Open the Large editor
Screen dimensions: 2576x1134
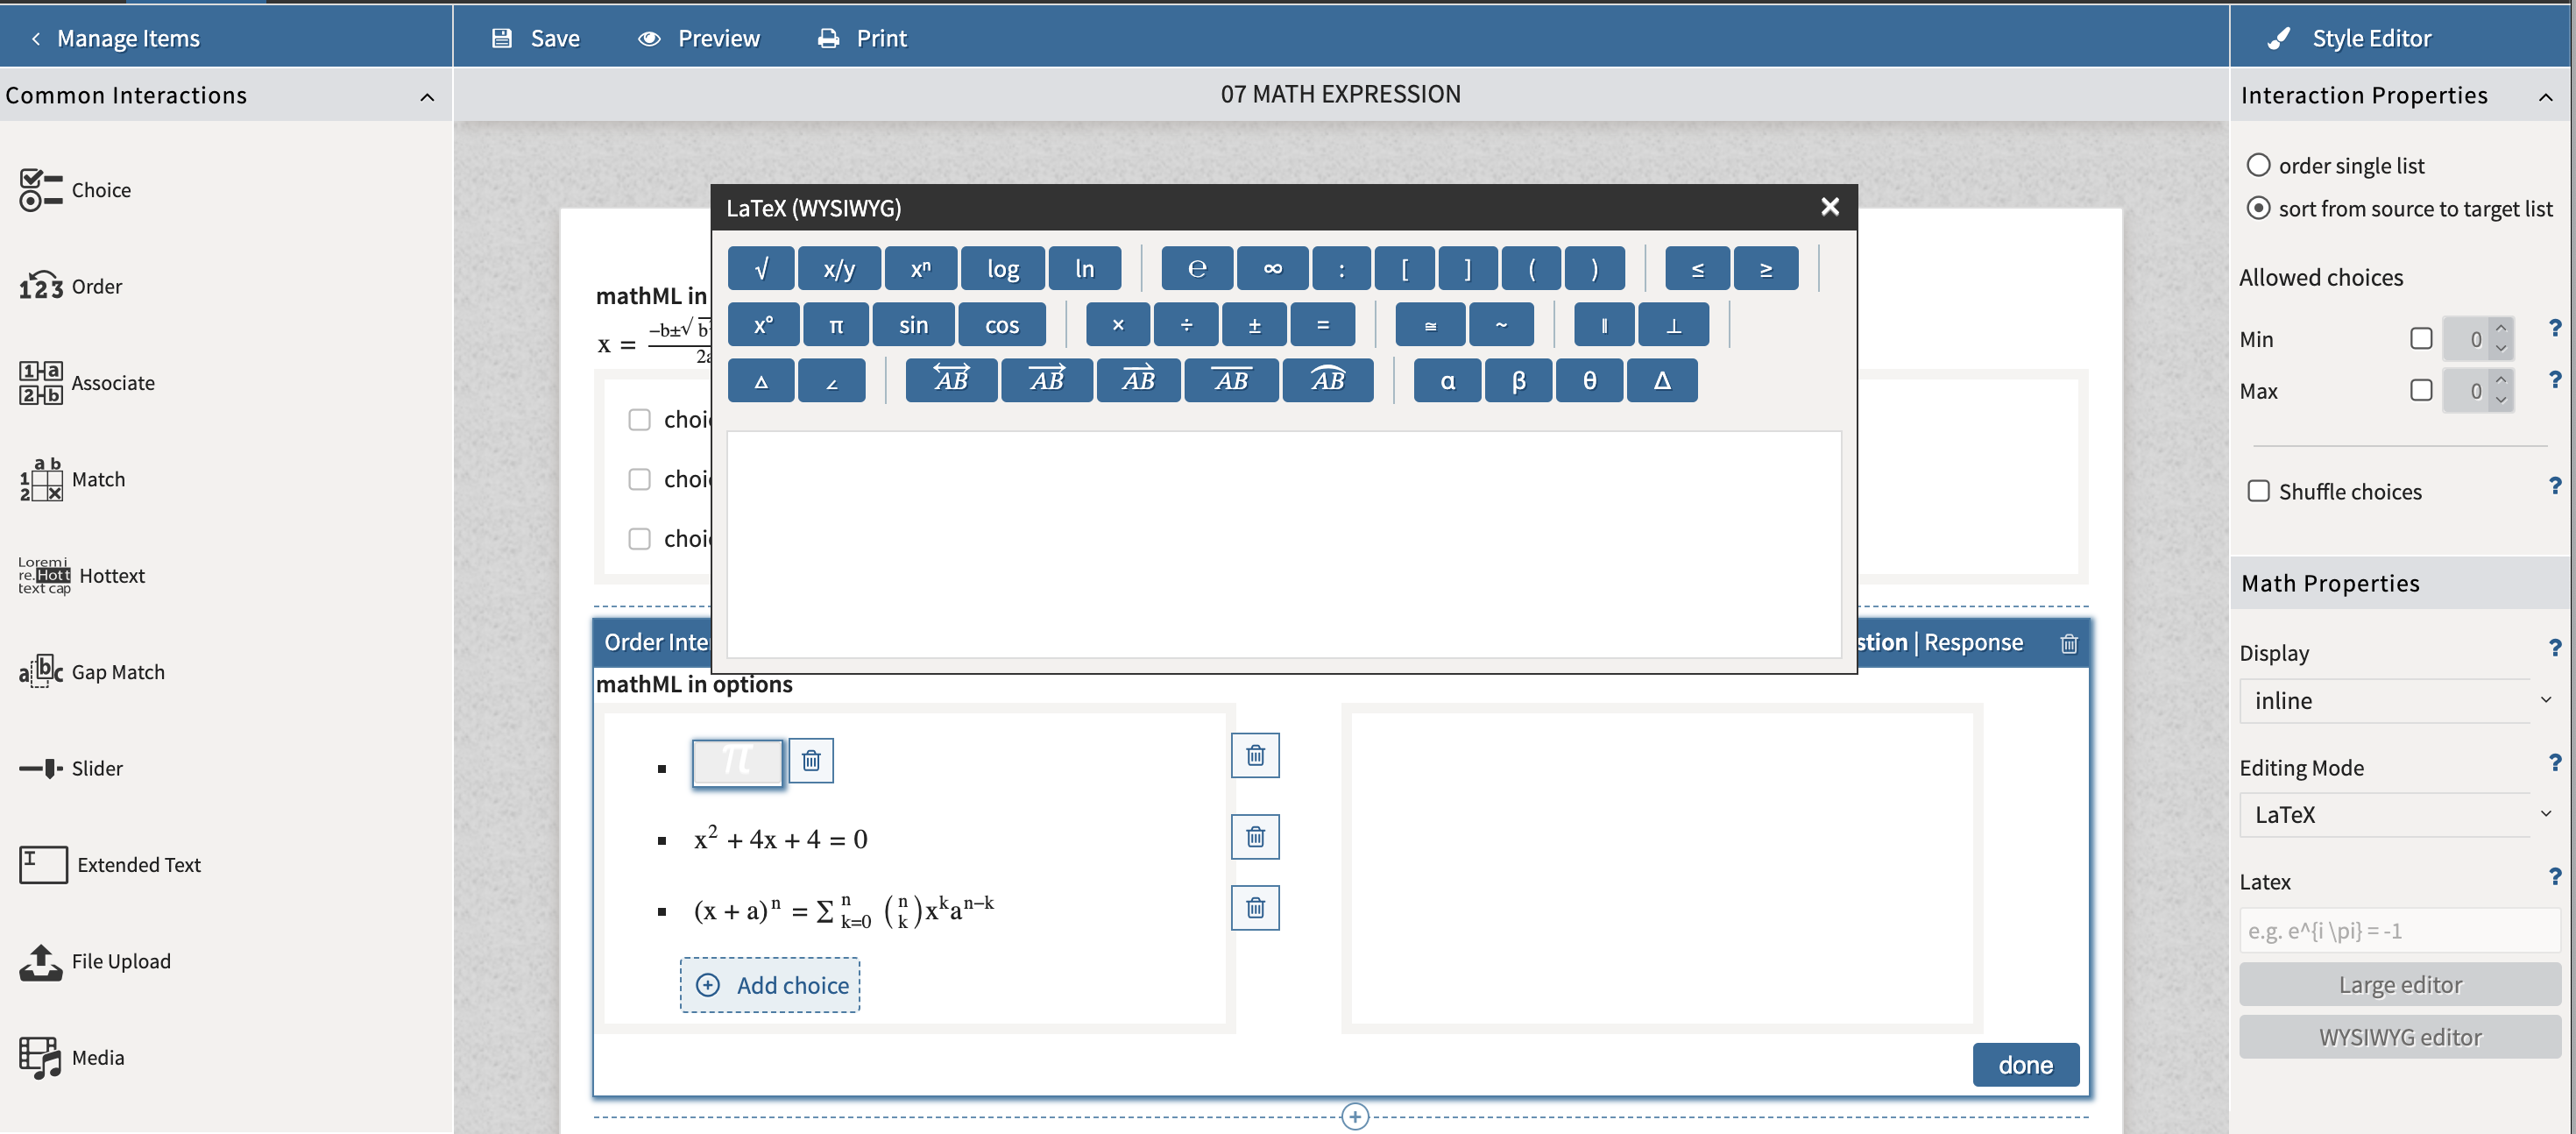[2399, 984]
